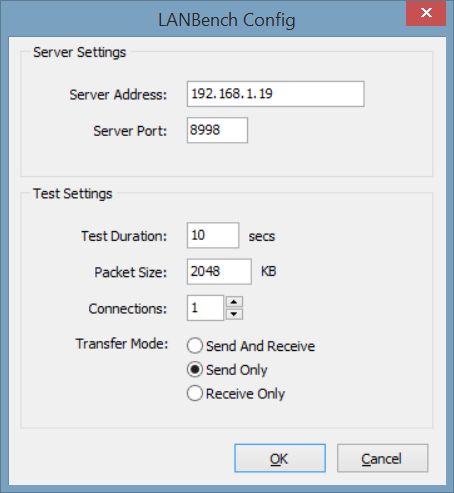
Task: Increase Connections with up arrow
Action: click(234, 302)
